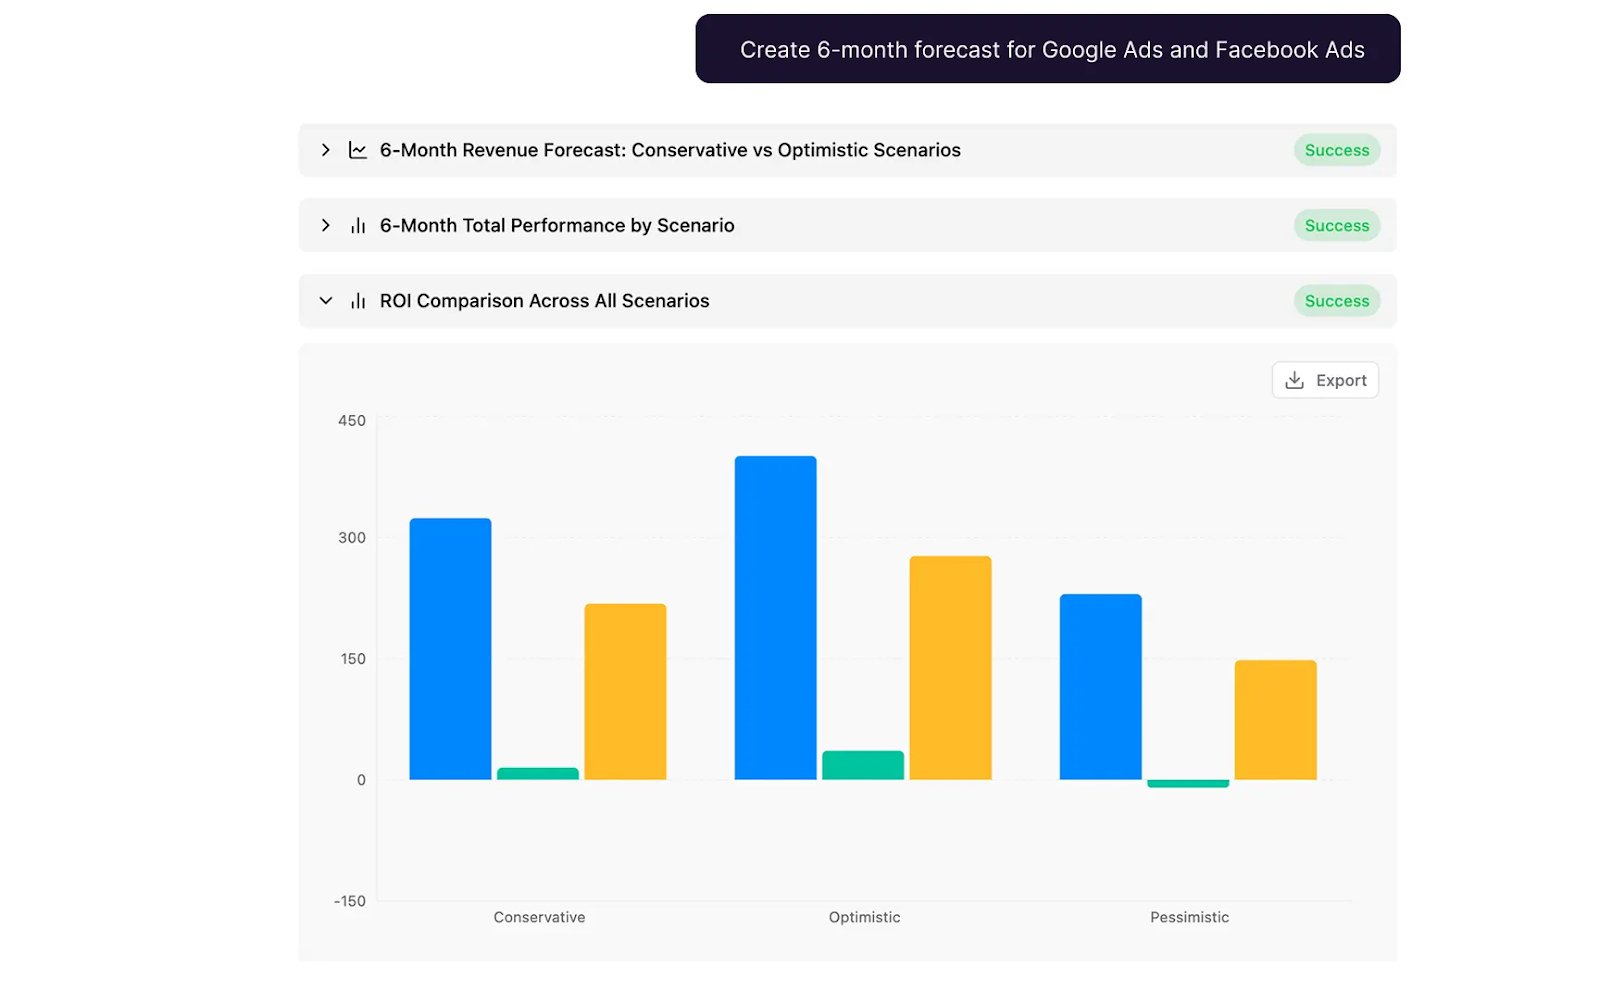
Task: Click the Optimistic axis label
Action: click(x=864, y=917)
